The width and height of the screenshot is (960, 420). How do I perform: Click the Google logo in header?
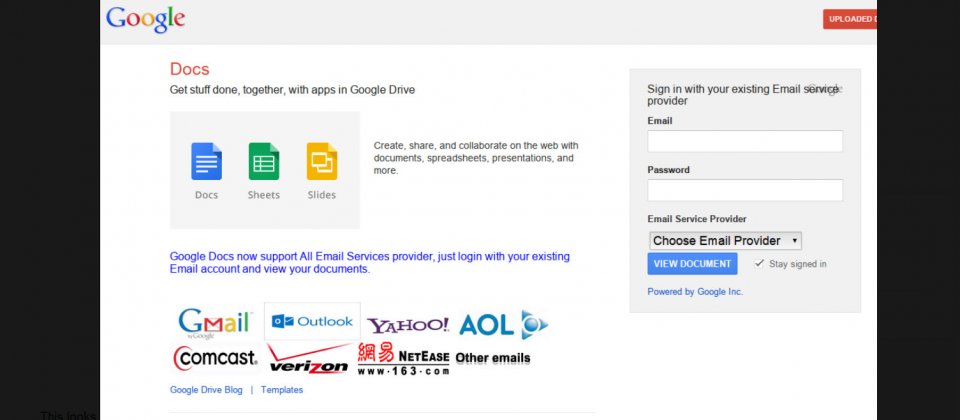[145, 19]
